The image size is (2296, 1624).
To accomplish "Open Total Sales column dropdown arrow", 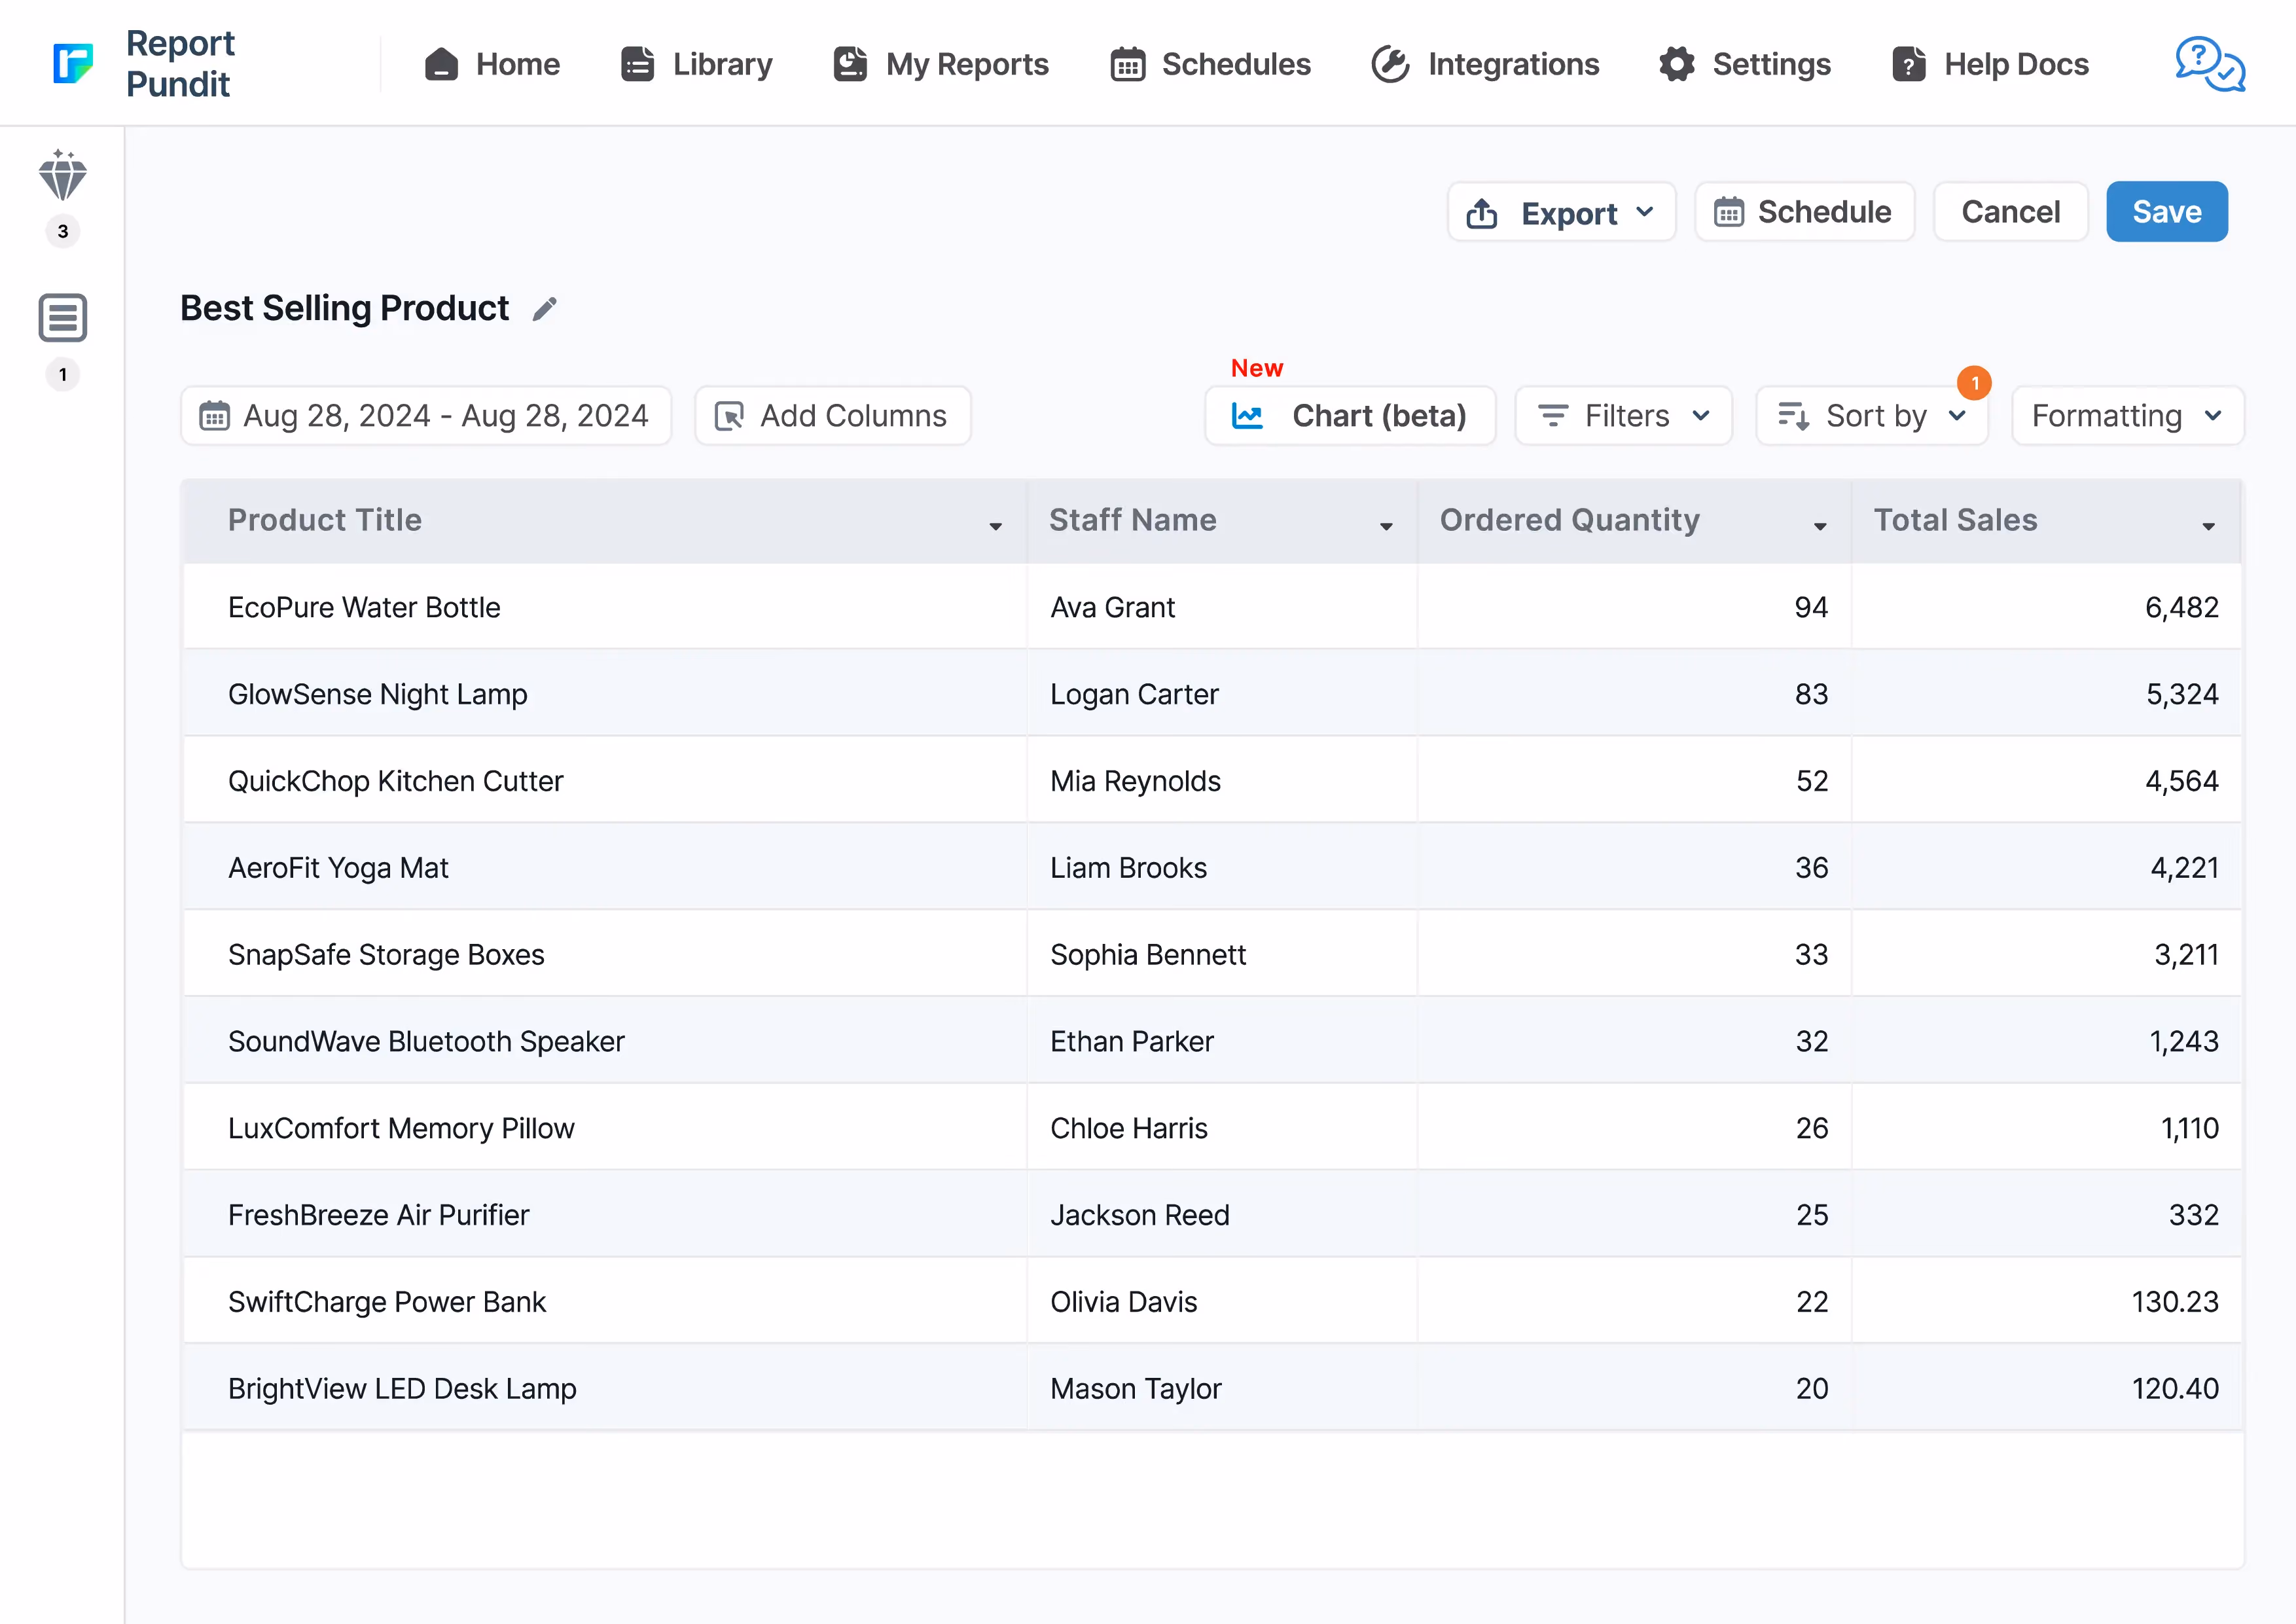I will click(2208, 527).
